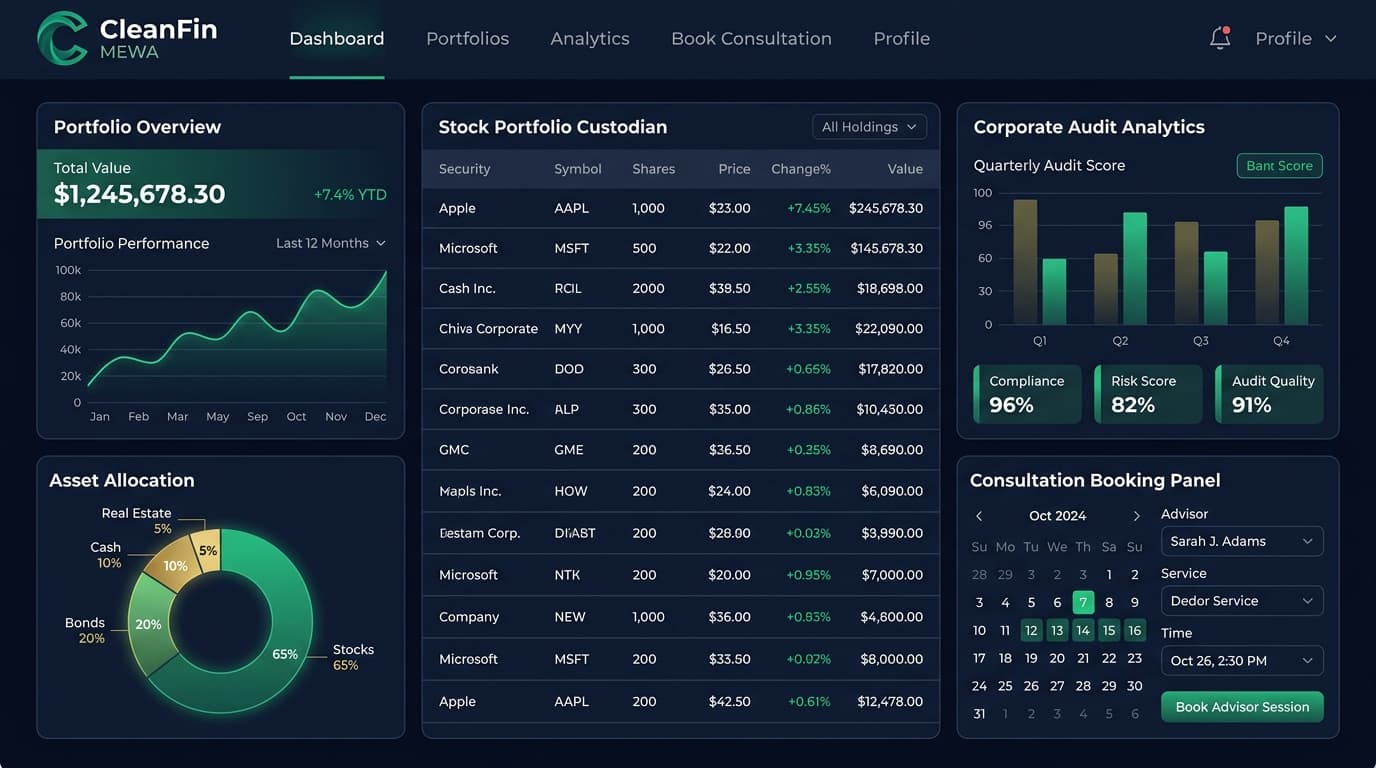
Task: Click the Book Advisor Session button
Action: [1242, 707]
